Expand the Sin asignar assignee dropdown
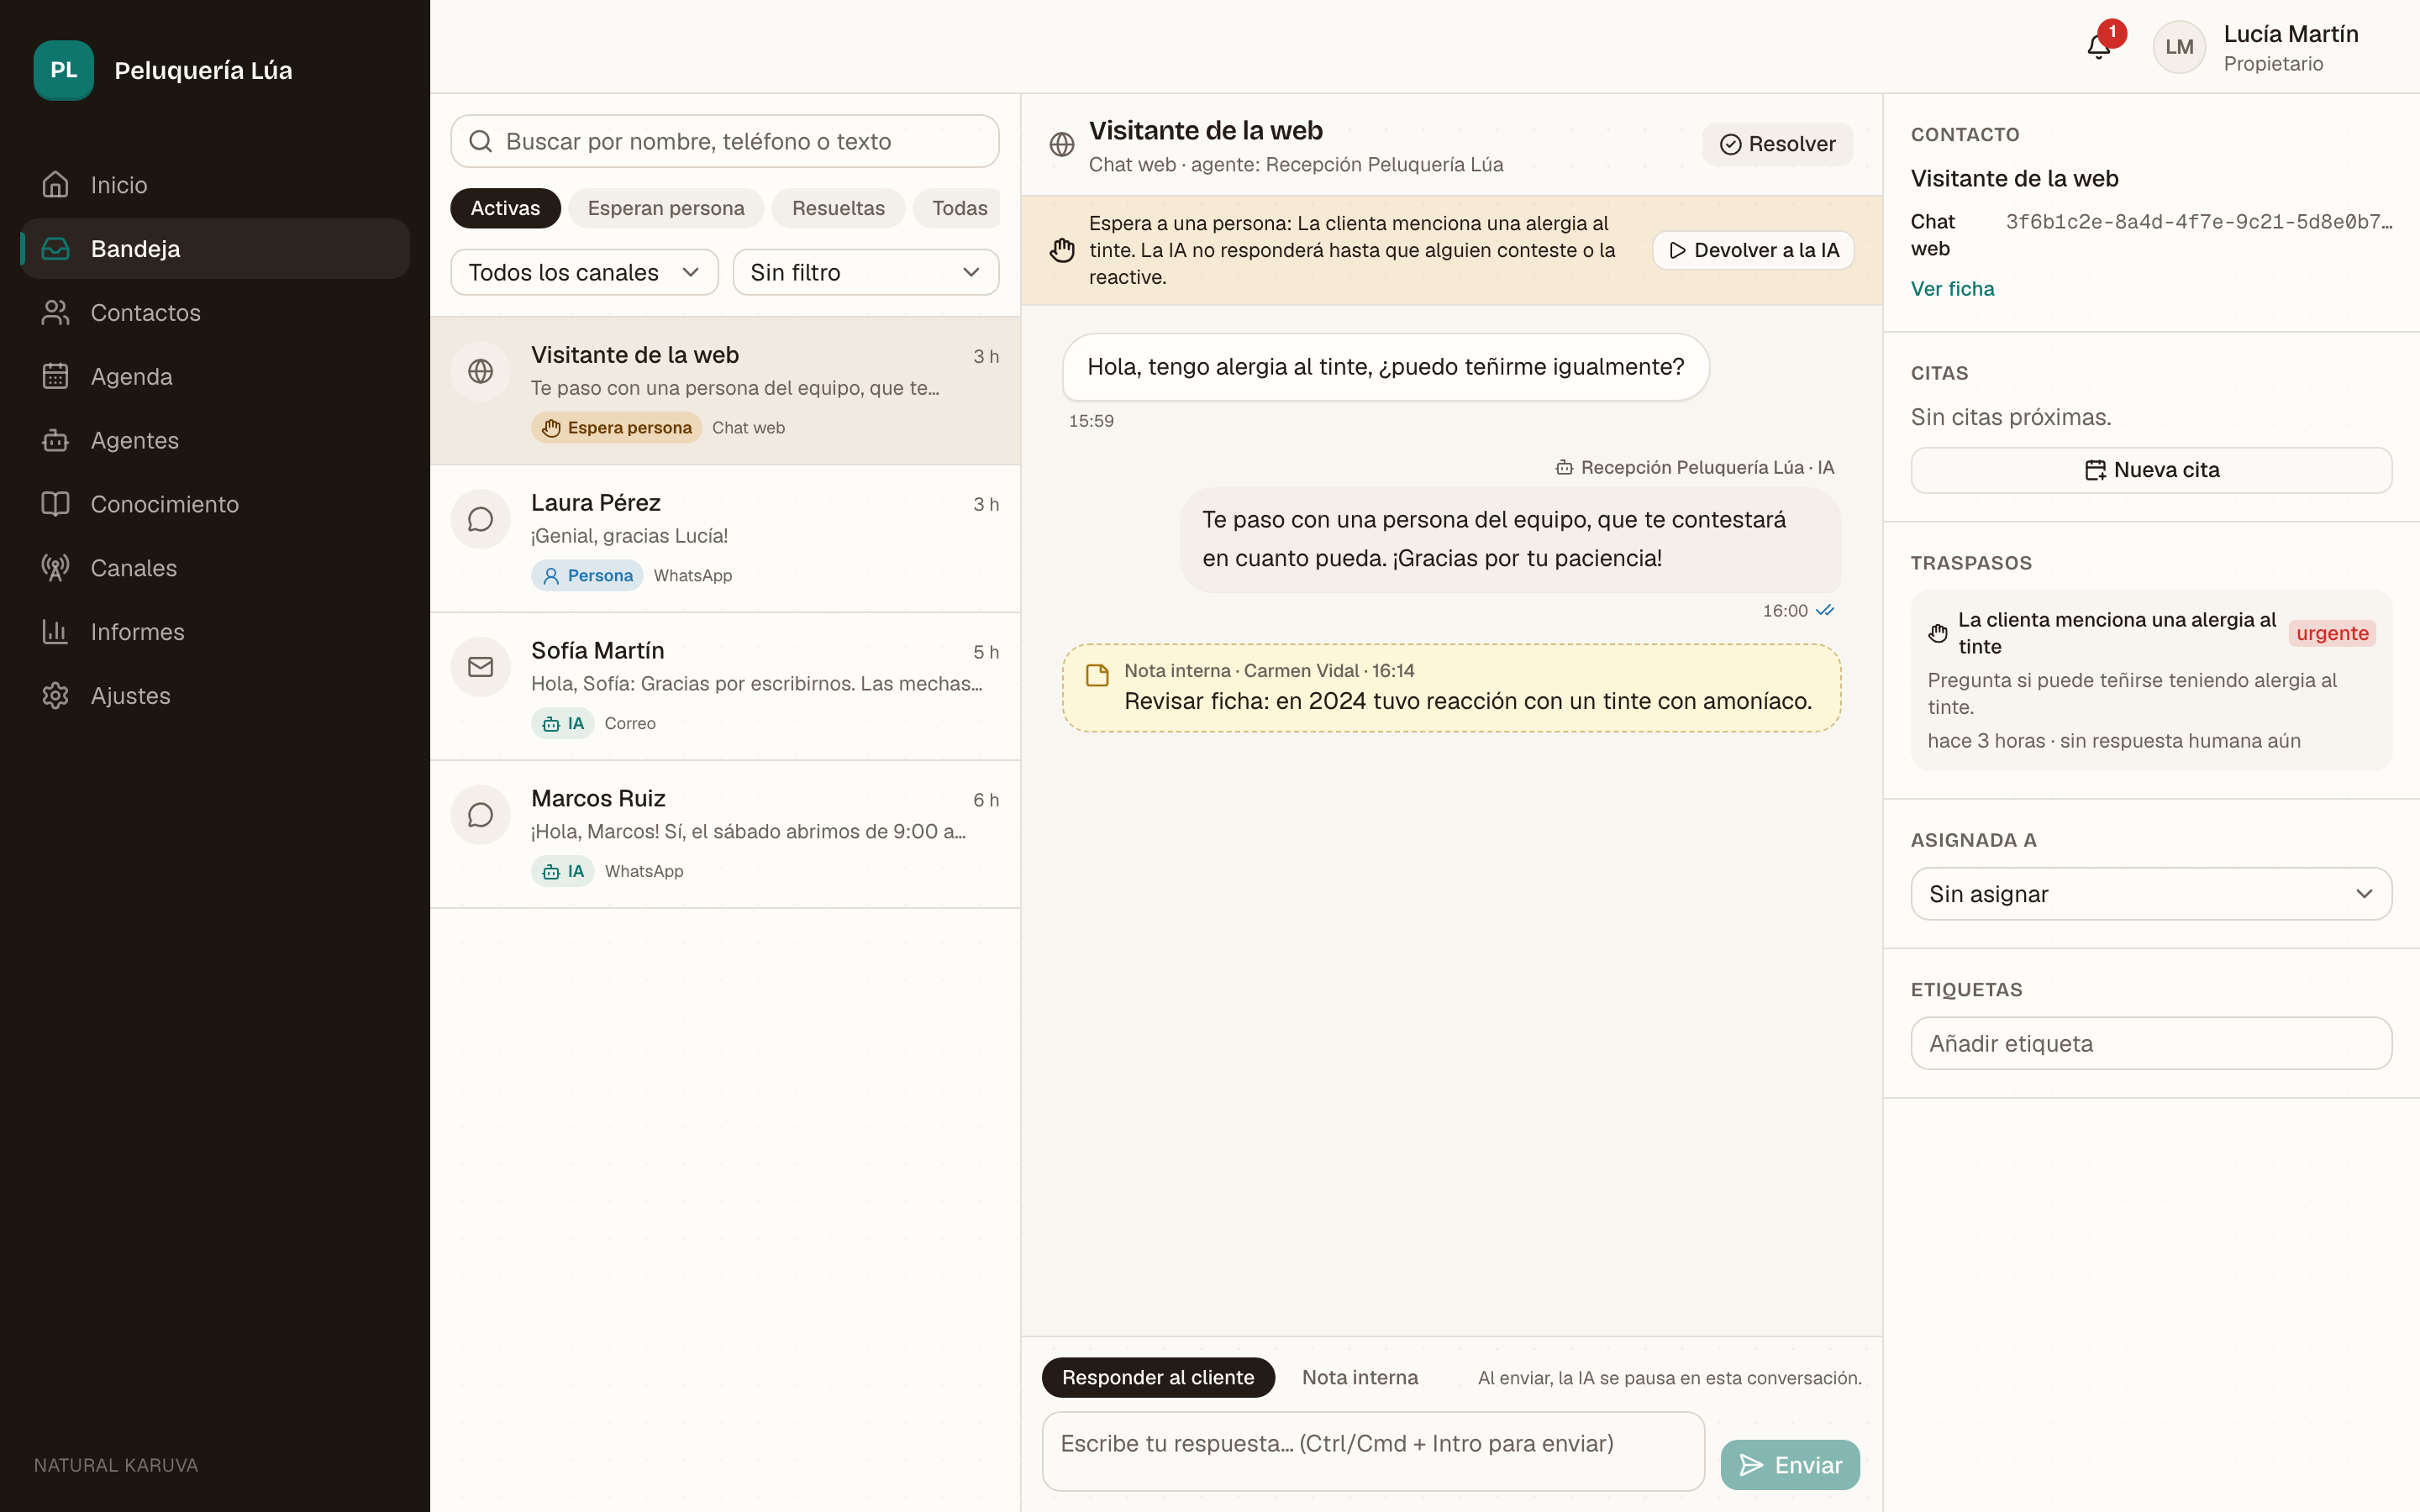 (x=2150, y=894)
